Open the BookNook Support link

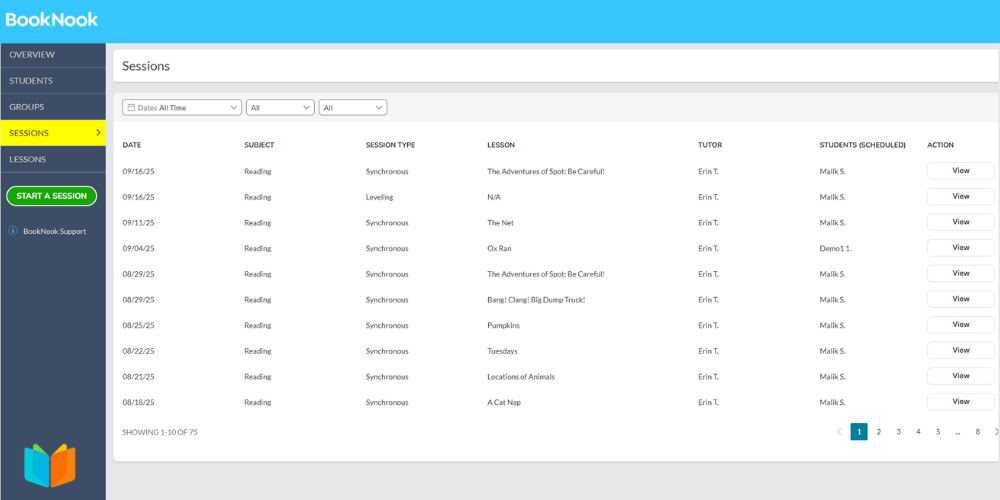(55, 231)
